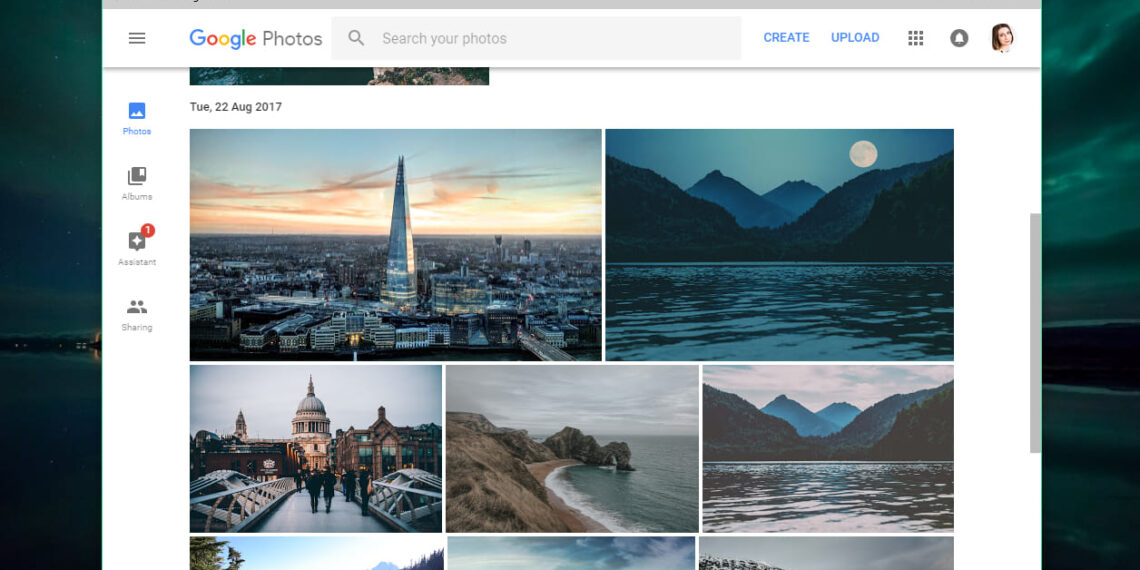The width and height of the screenshot is (1140, 570).
Task: Open the moonlit mountain lake photo
Action: [779, 244]
